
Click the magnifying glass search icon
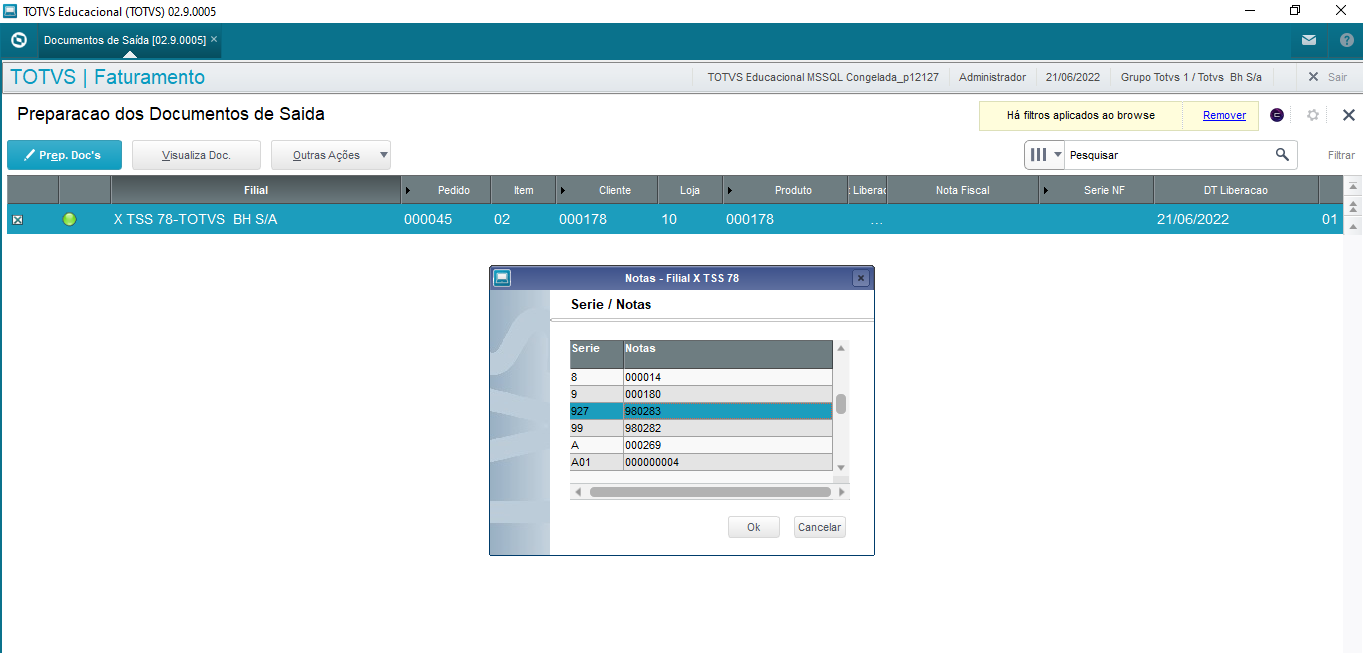point(1282,155)
